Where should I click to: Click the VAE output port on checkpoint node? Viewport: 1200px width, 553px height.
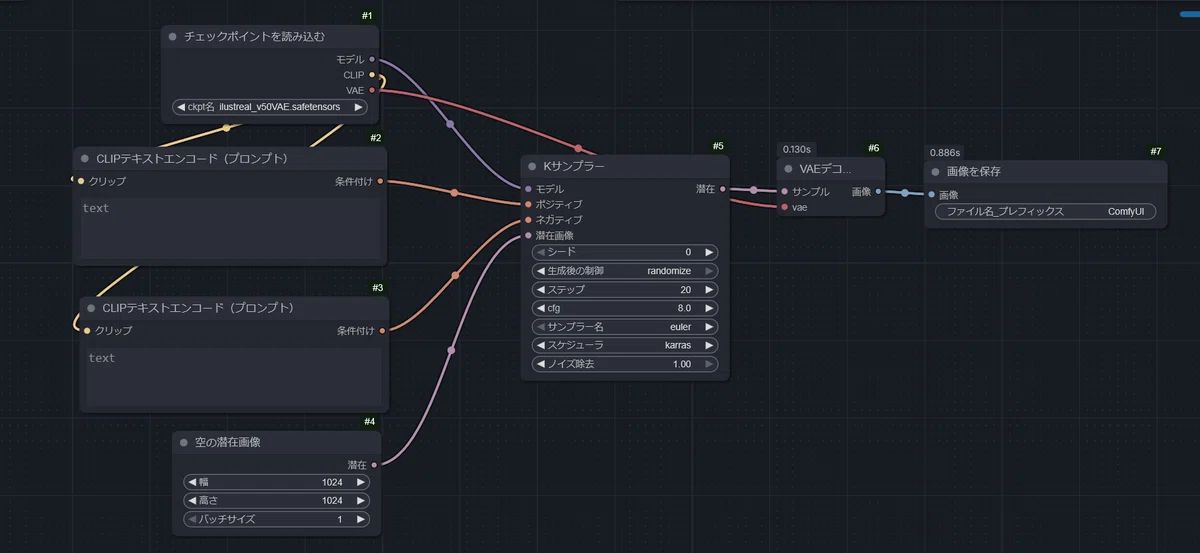(x=372, y=90)
